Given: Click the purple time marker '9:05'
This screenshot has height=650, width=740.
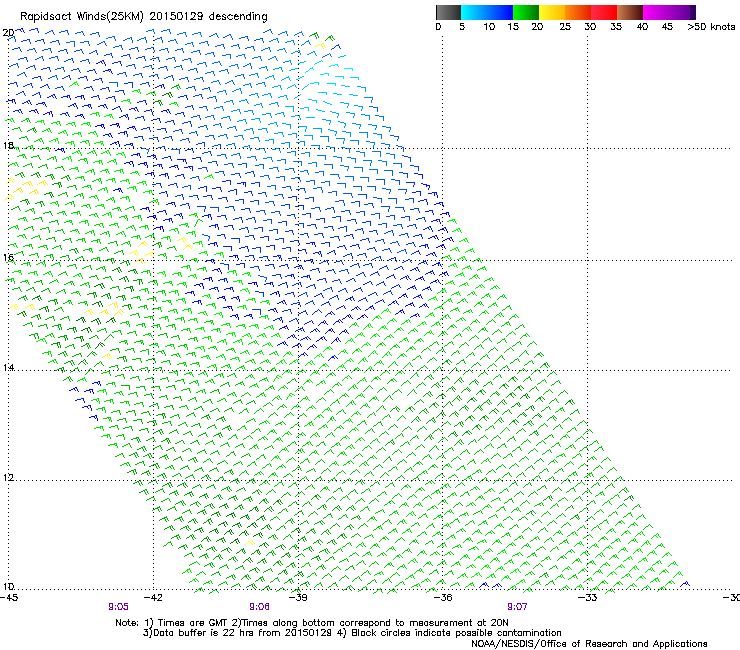Looking at the screenshot, I should pos(118,607).
